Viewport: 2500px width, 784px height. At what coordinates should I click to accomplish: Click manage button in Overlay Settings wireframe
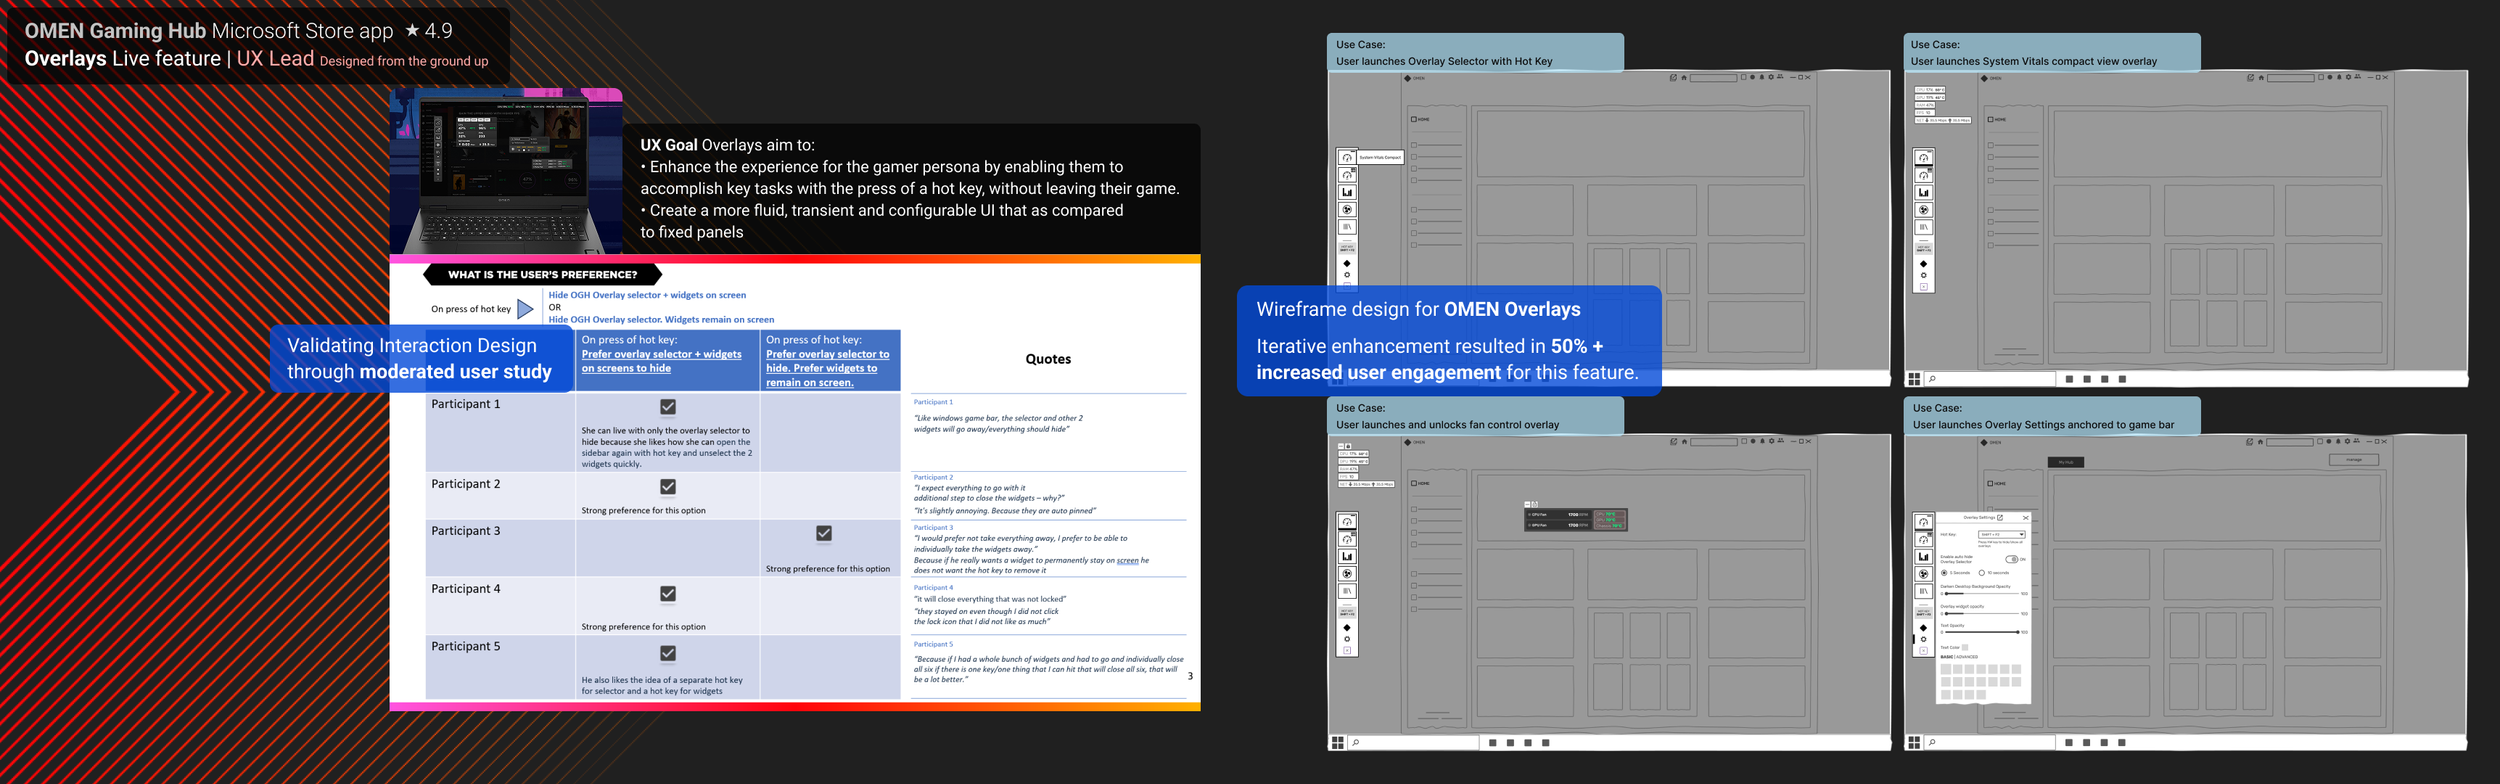tap(2354, 460)
